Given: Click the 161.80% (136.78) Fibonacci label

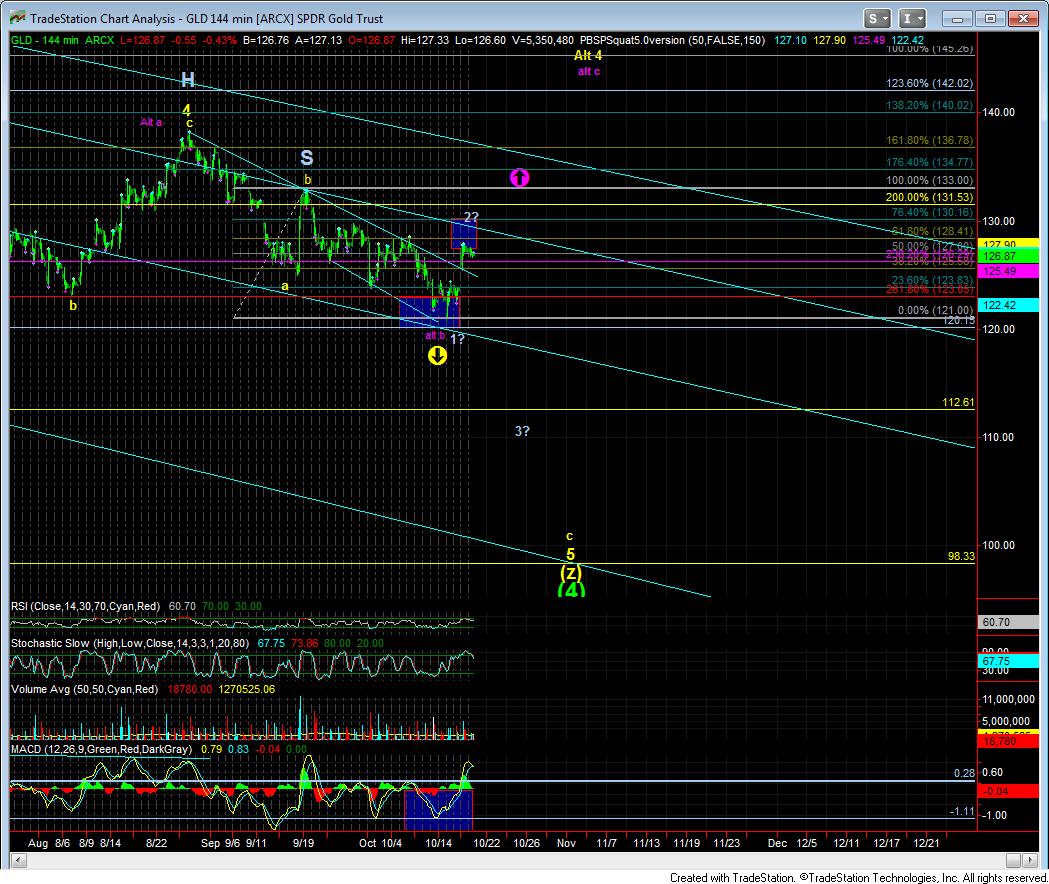Looking at the screenshot, I should [930, 141].
